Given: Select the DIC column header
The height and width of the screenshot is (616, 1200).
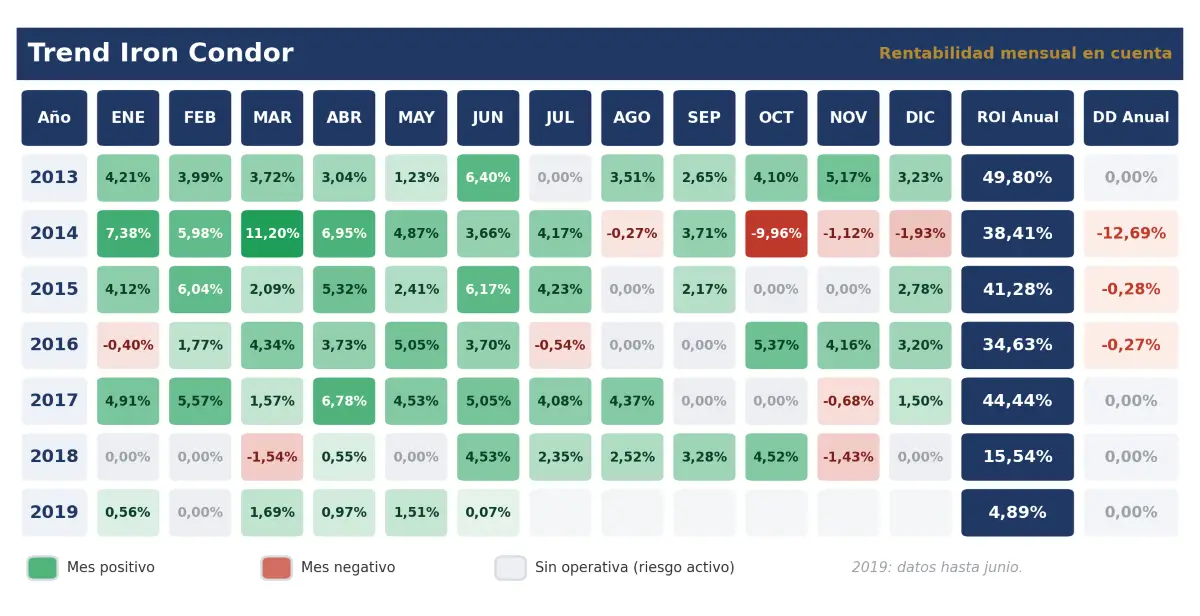Looking at the screenshot, I should click(920, 118).
